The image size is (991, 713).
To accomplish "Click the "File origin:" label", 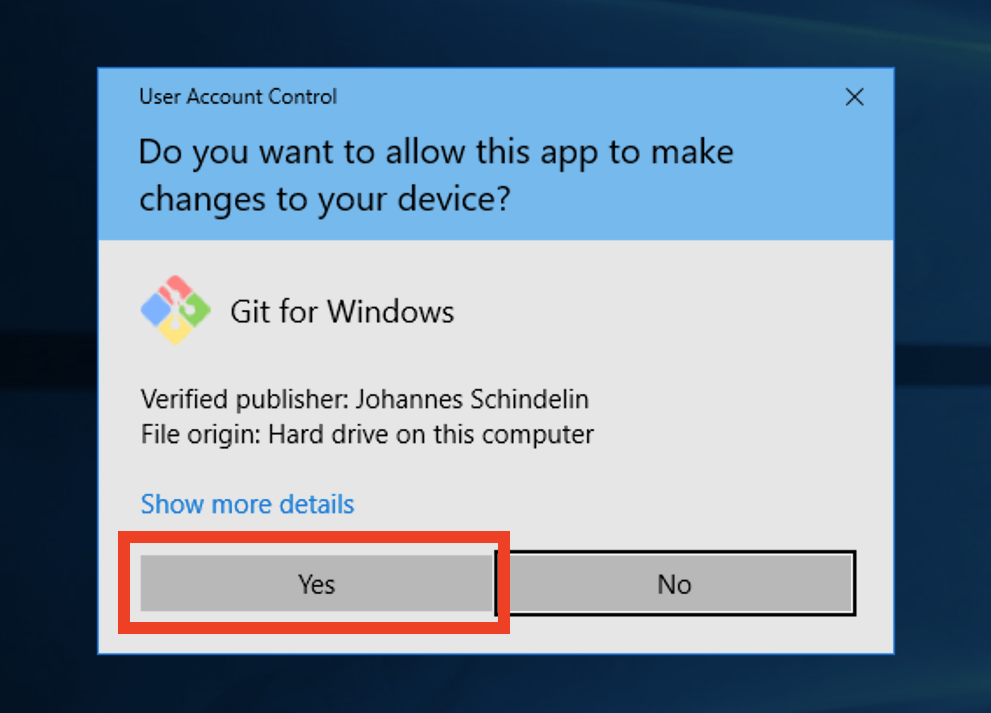I will [x=197, y=435].
